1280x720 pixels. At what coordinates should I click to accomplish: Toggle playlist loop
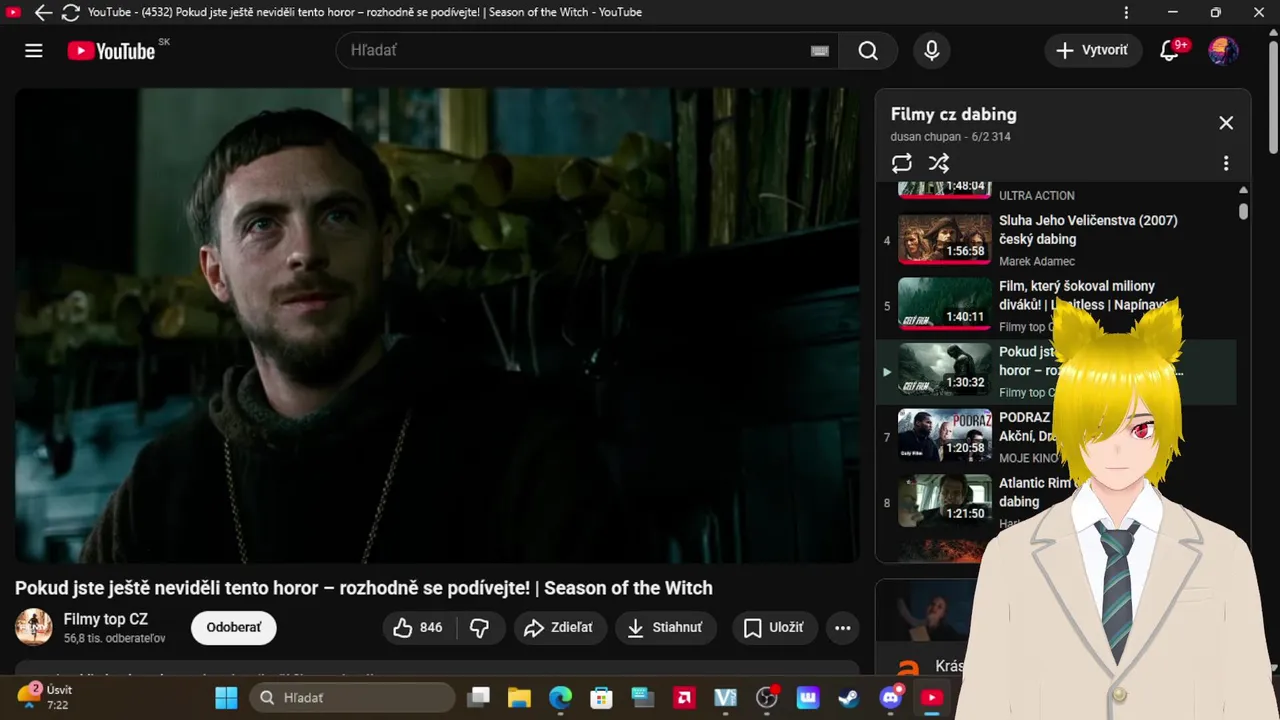coord(902,163)
